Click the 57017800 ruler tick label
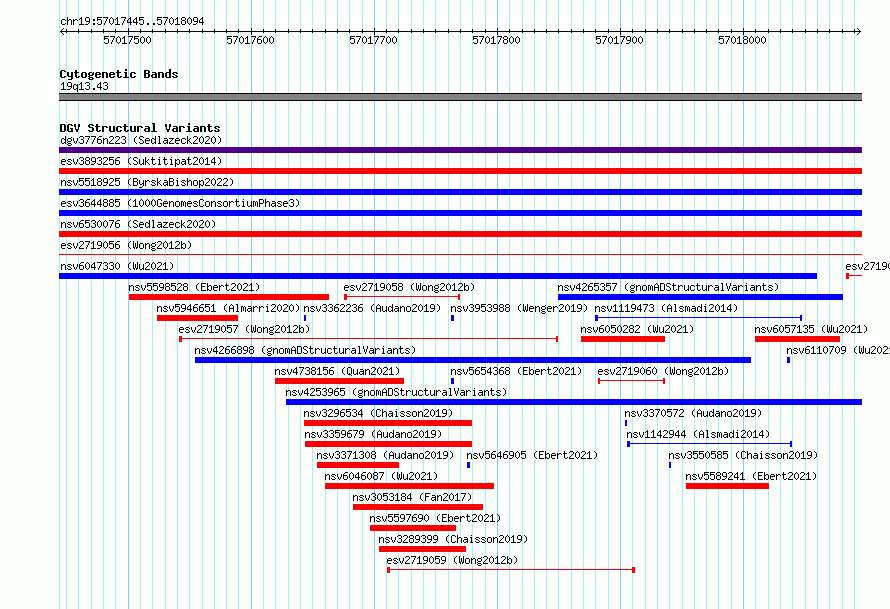Viewport: 890px width, 609px height. tap(497, 40)
